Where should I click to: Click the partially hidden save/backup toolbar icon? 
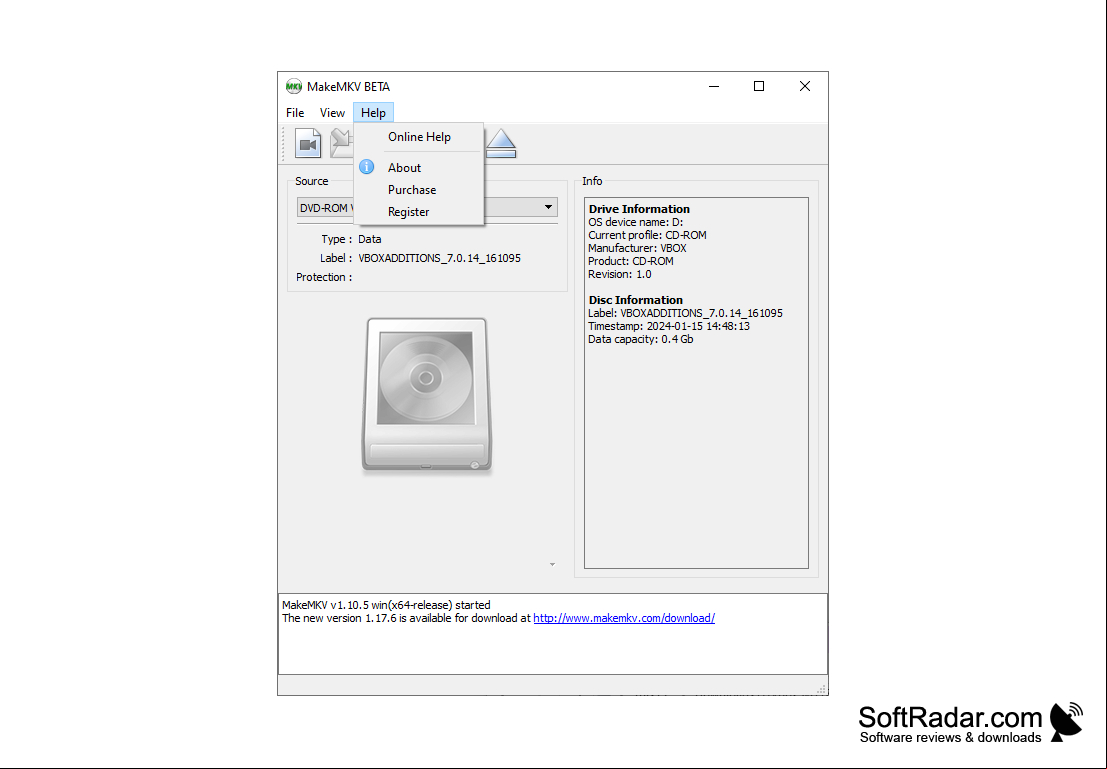(342, 143)
